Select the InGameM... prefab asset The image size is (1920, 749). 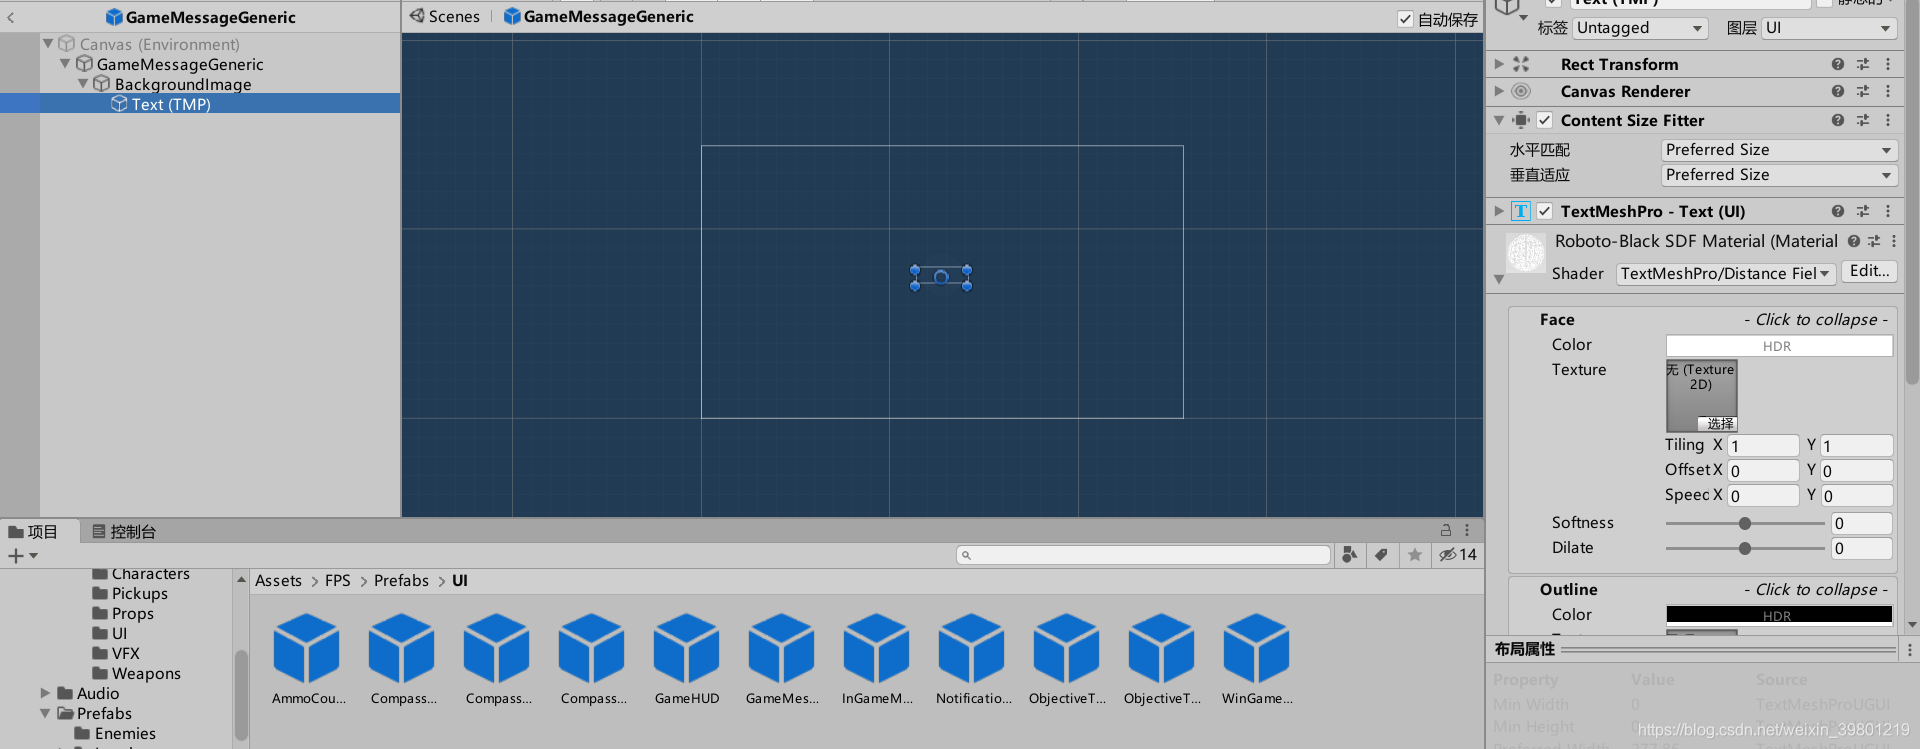pos(876,649)
